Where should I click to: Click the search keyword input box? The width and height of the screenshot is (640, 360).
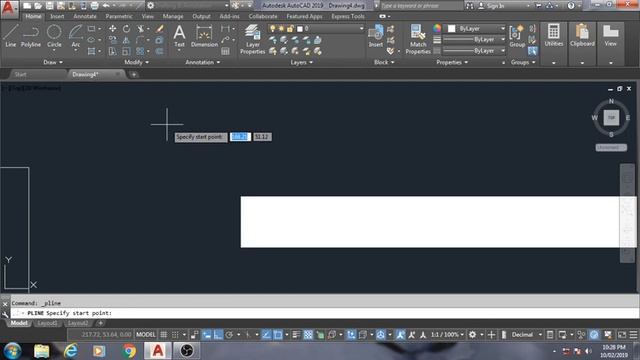pos(421,6)
